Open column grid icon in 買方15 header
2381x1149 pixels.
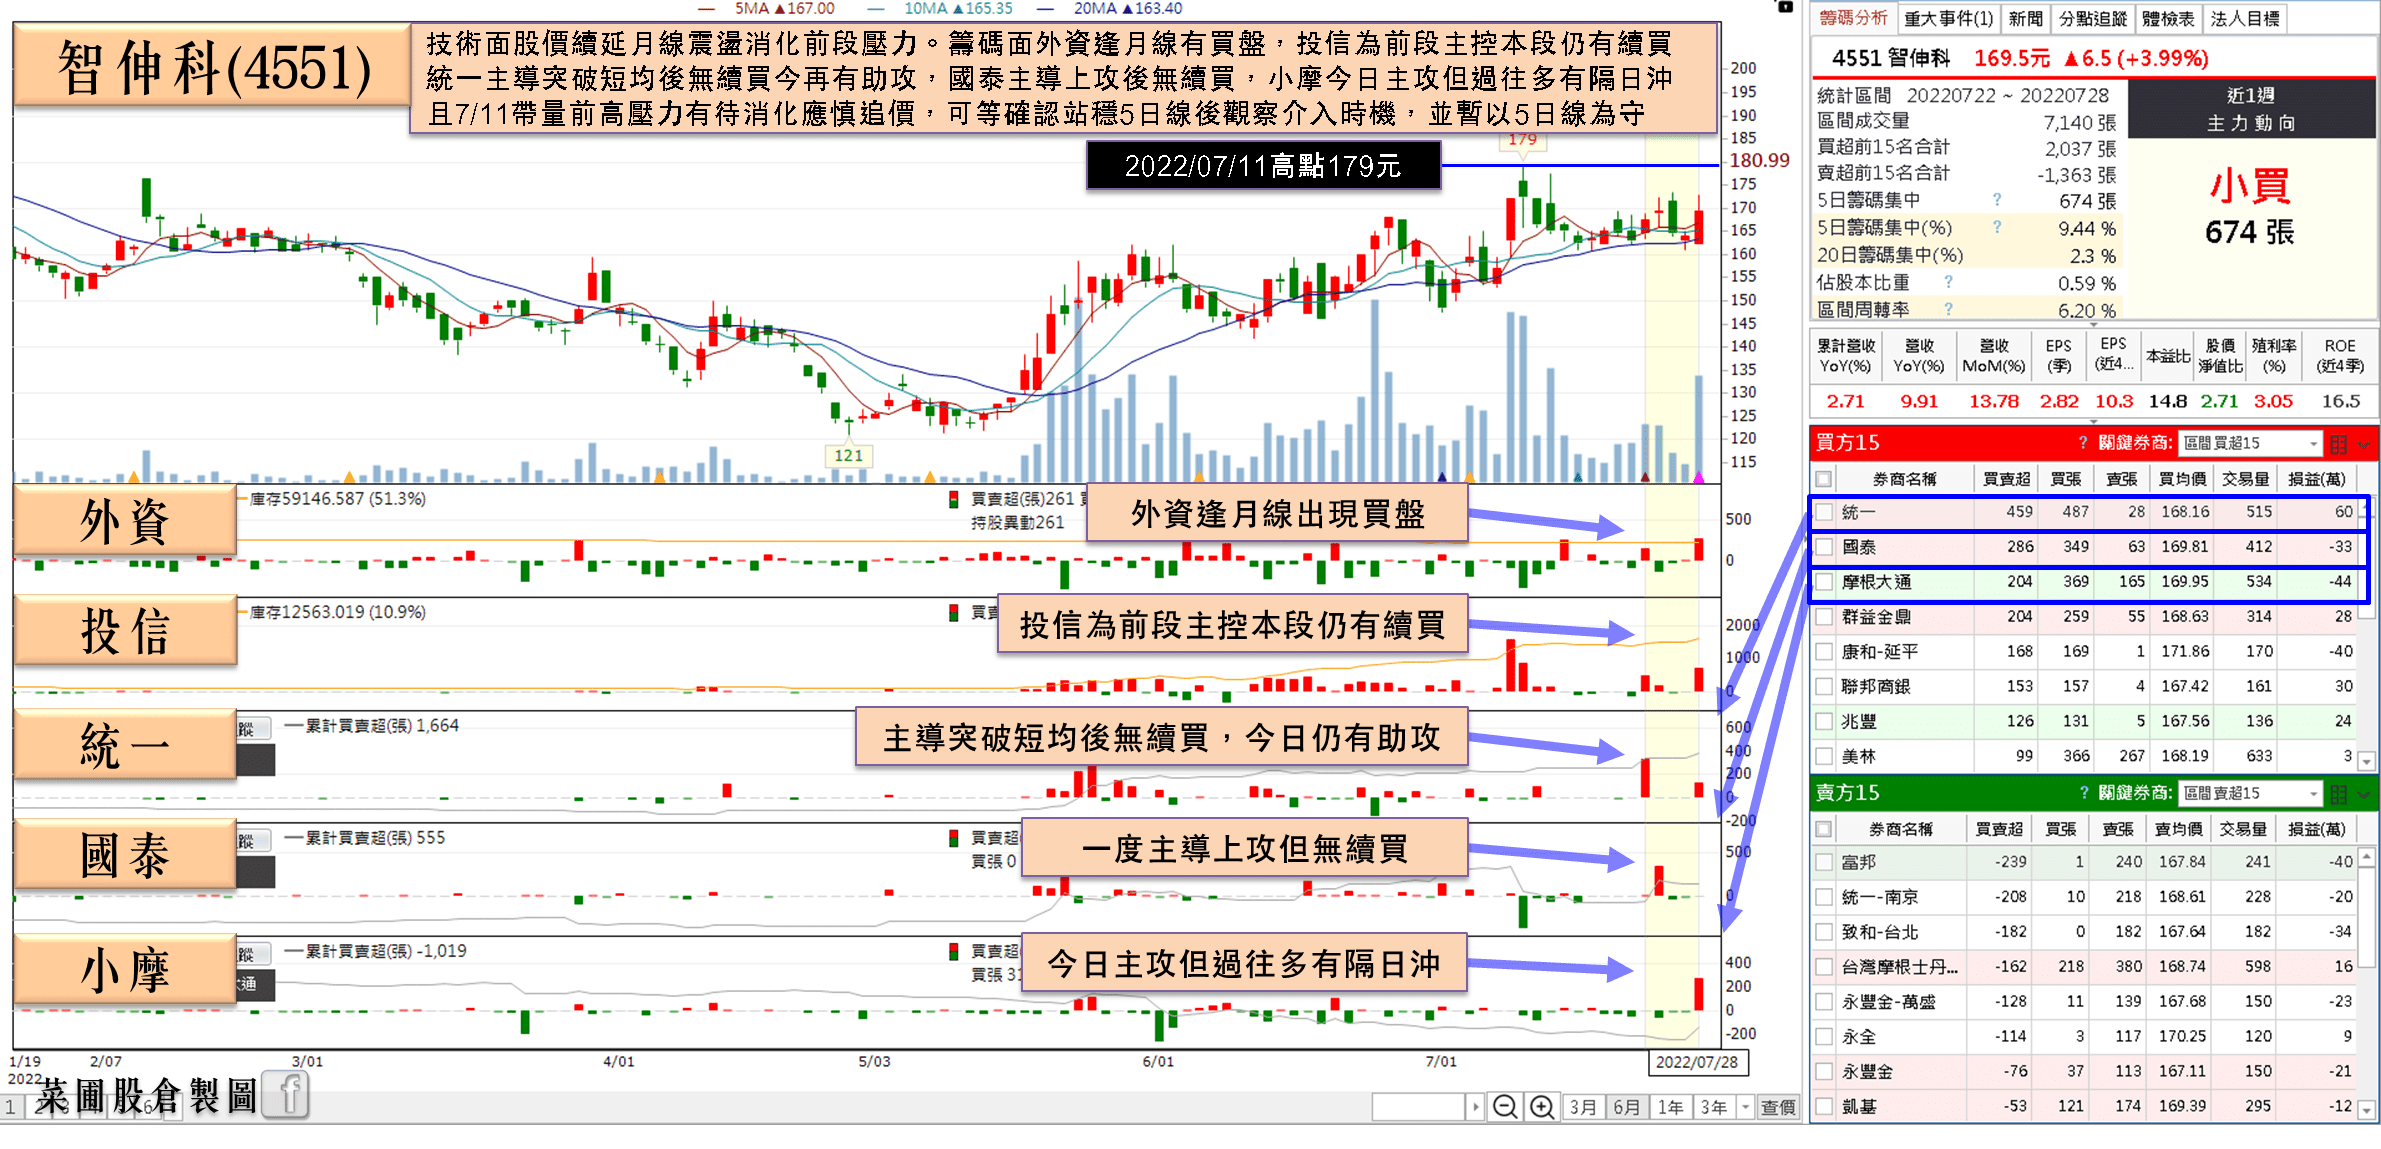coord(2338,443)
